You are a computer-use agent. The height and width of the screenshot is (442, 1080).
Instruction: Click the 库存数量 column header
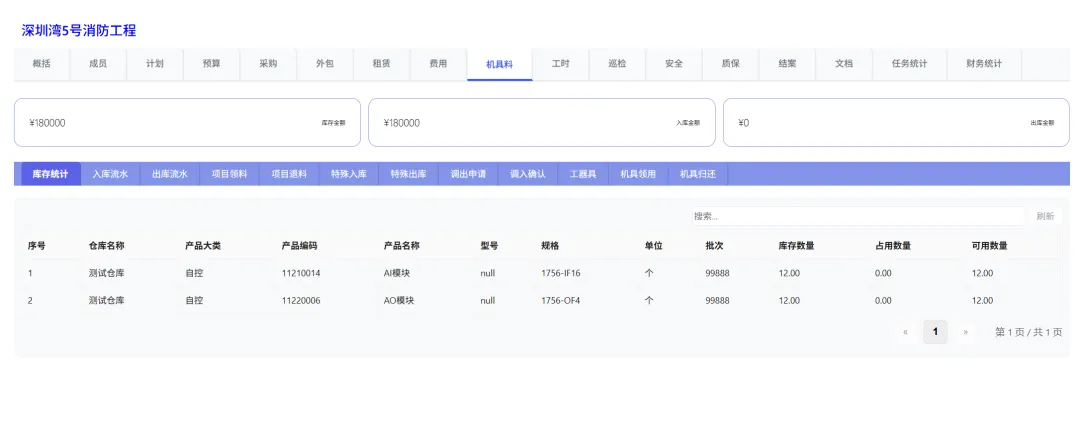[796, 246]
